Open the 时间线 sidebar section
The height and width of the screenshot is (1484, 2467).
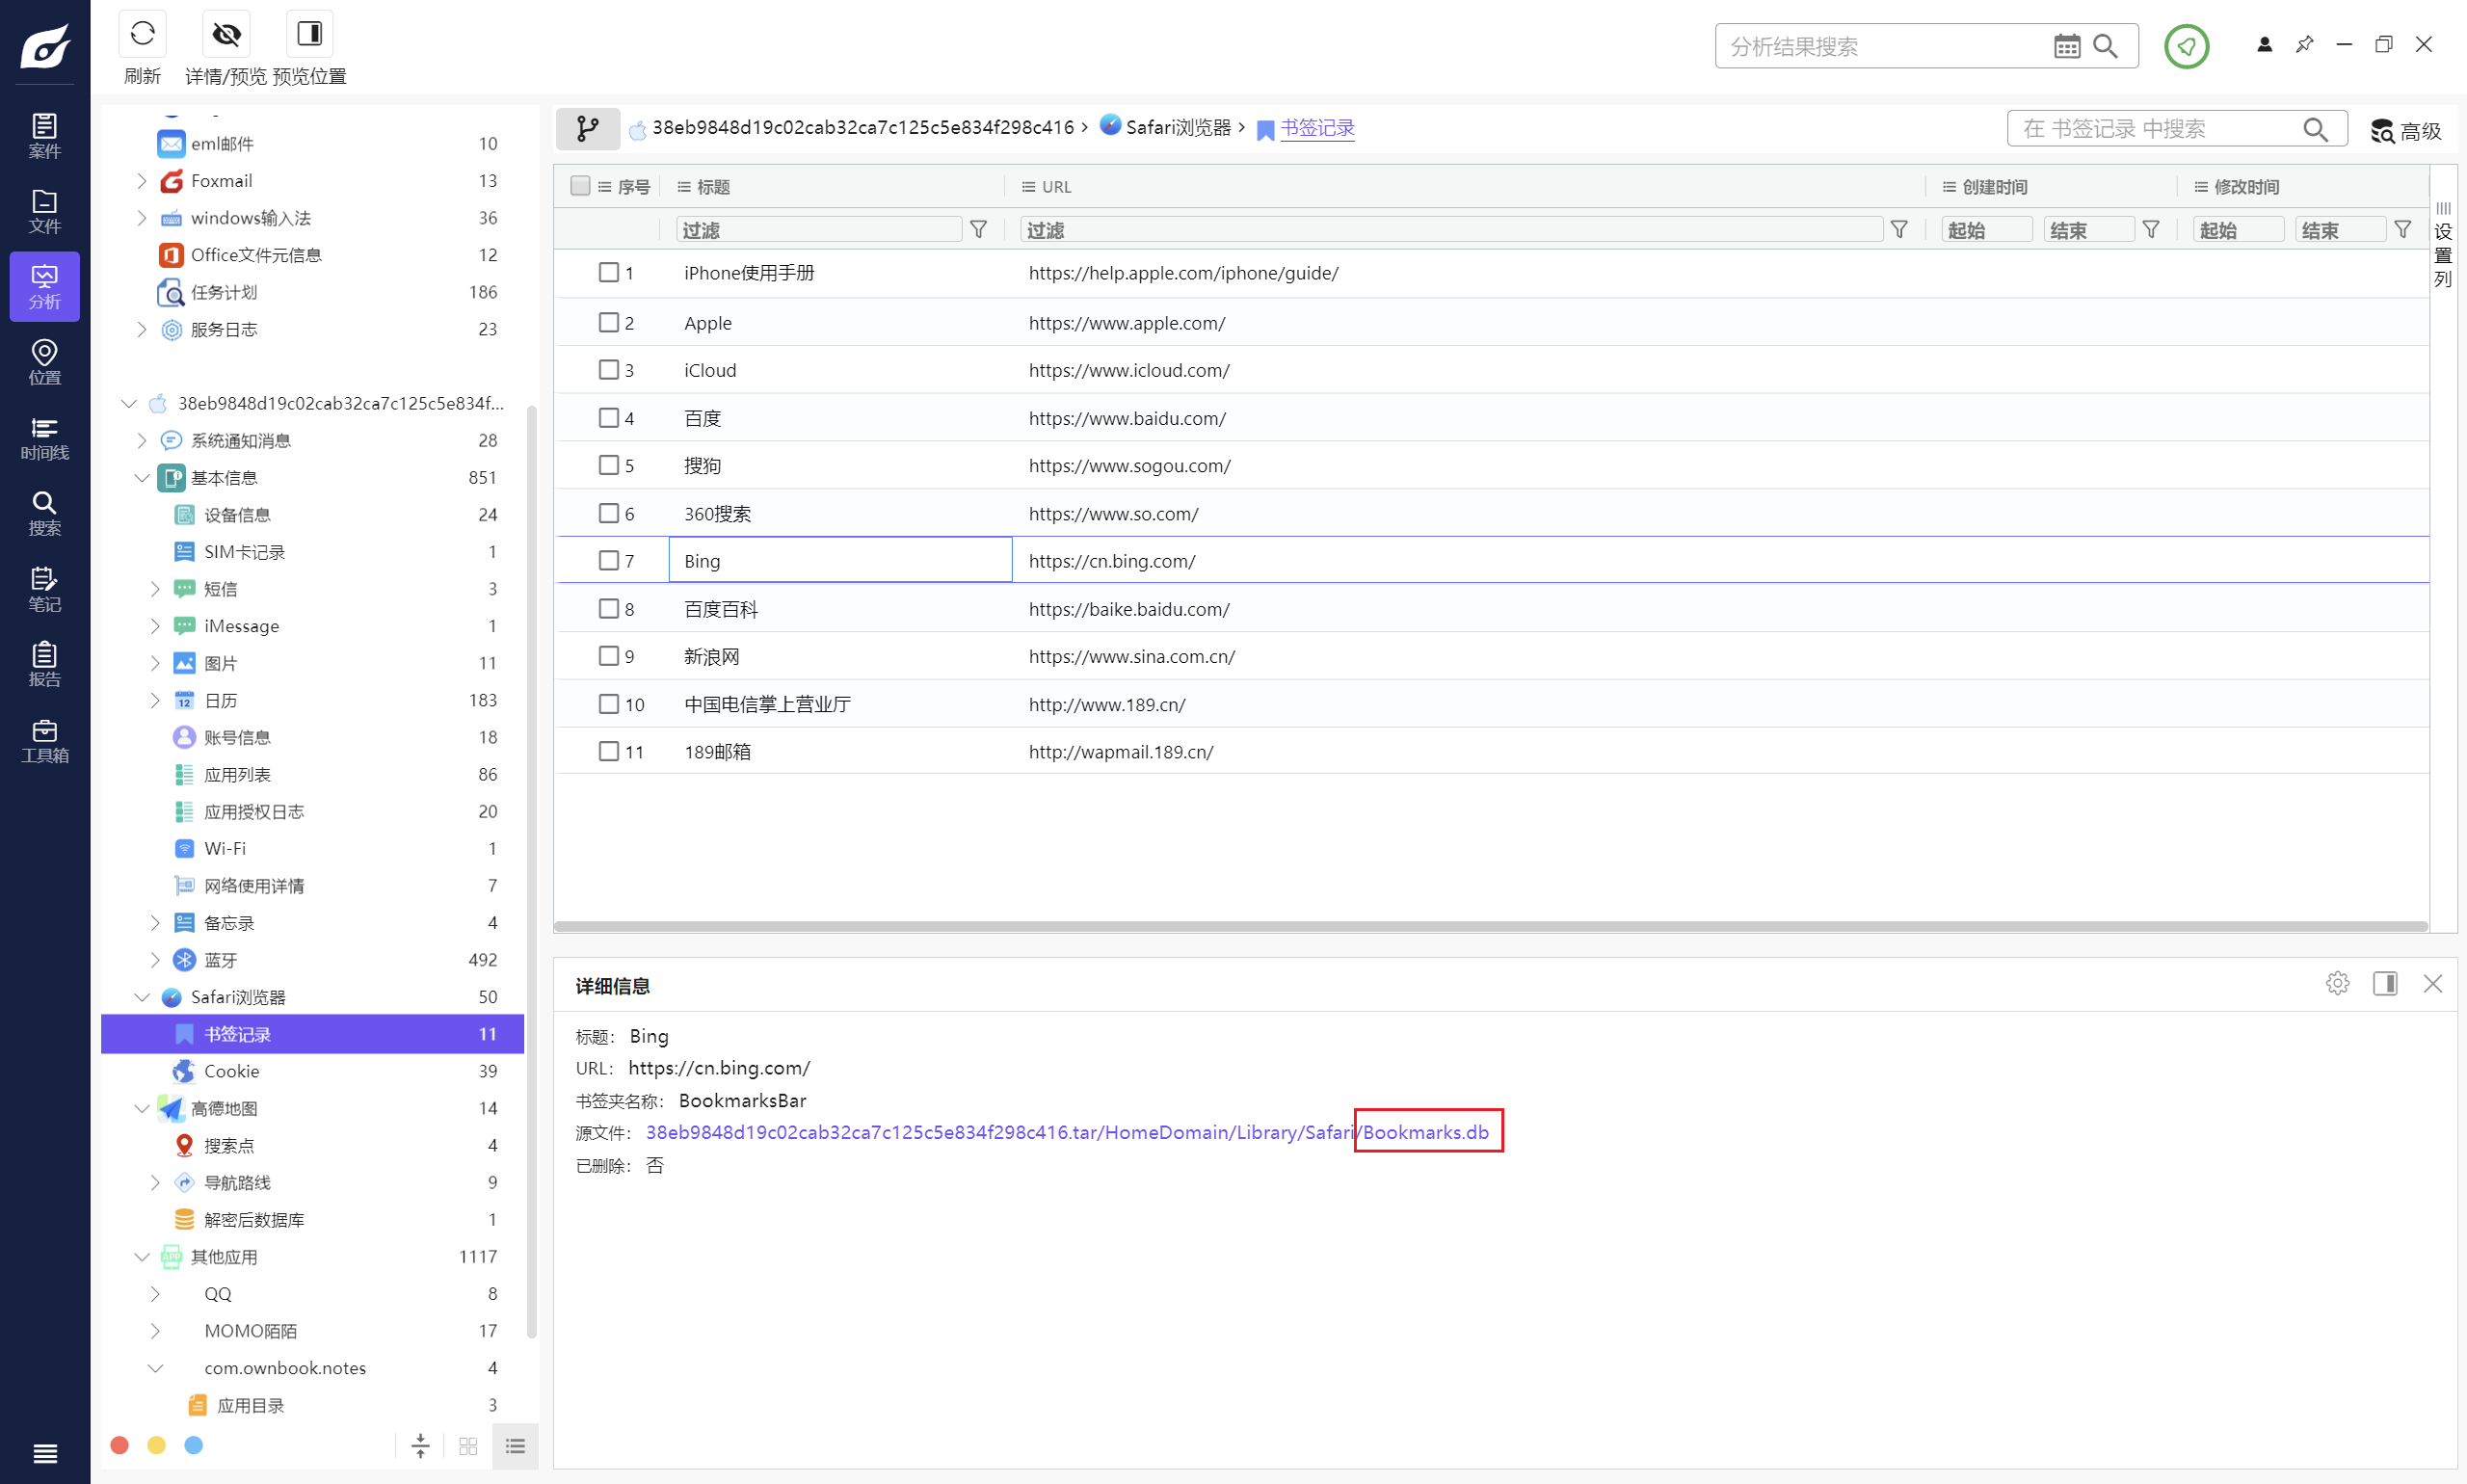click(x=44, y=438)
